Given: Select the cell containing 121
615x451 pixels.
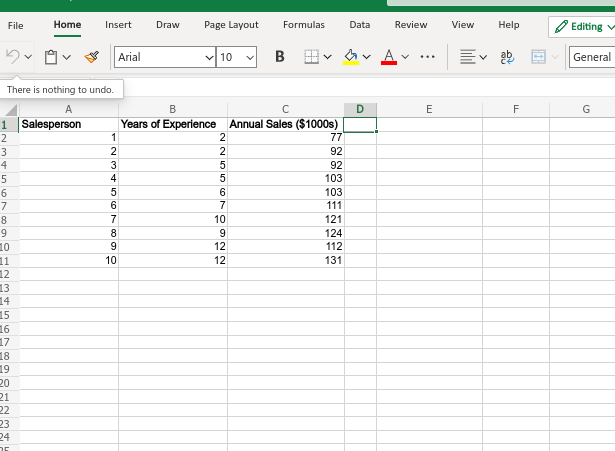Looking at the screenshot, I should pyautogui.click(x=286, y=220).
